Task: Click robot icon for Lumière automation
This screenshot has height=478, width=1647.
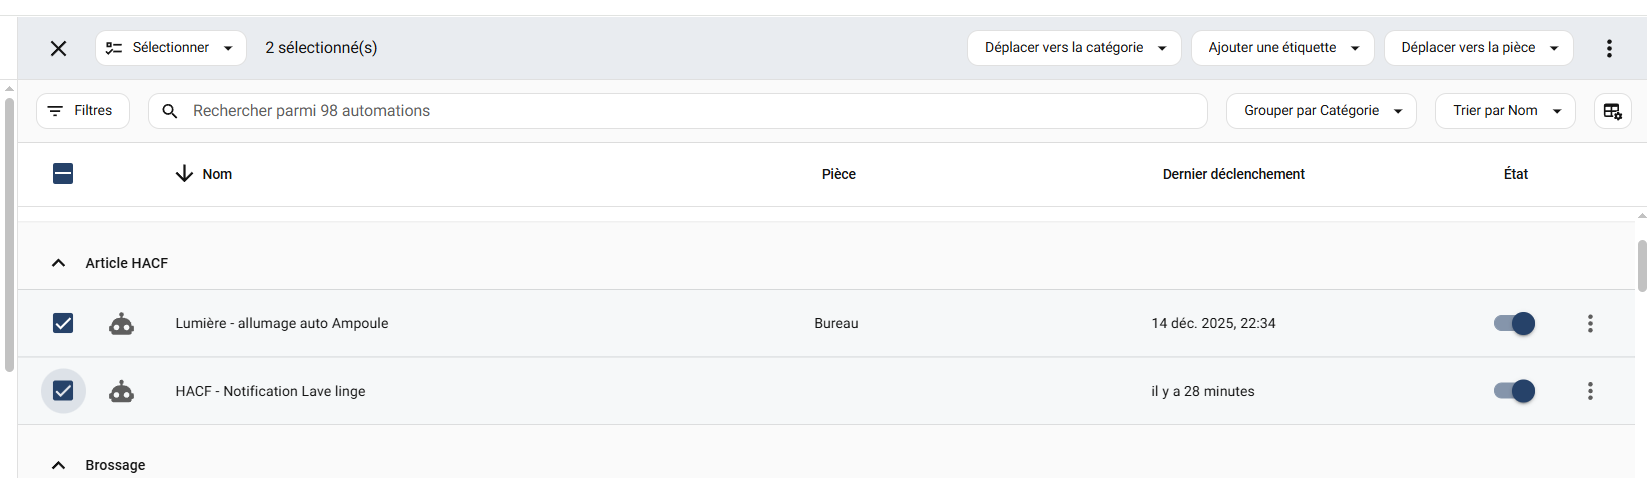Action: (x=122, y=324)
